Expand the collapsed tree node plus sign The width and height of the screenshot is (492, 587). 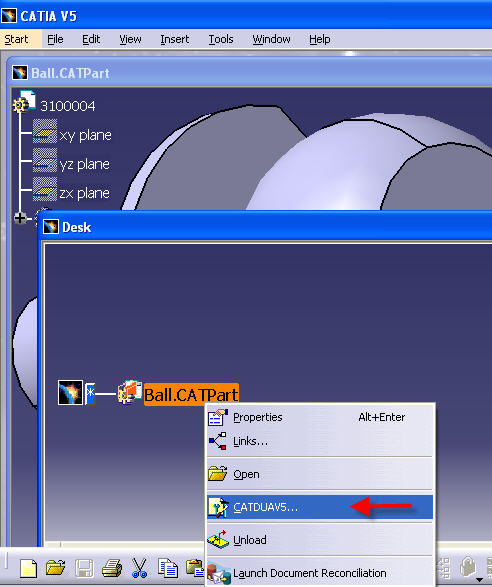[x=20, y=218]
